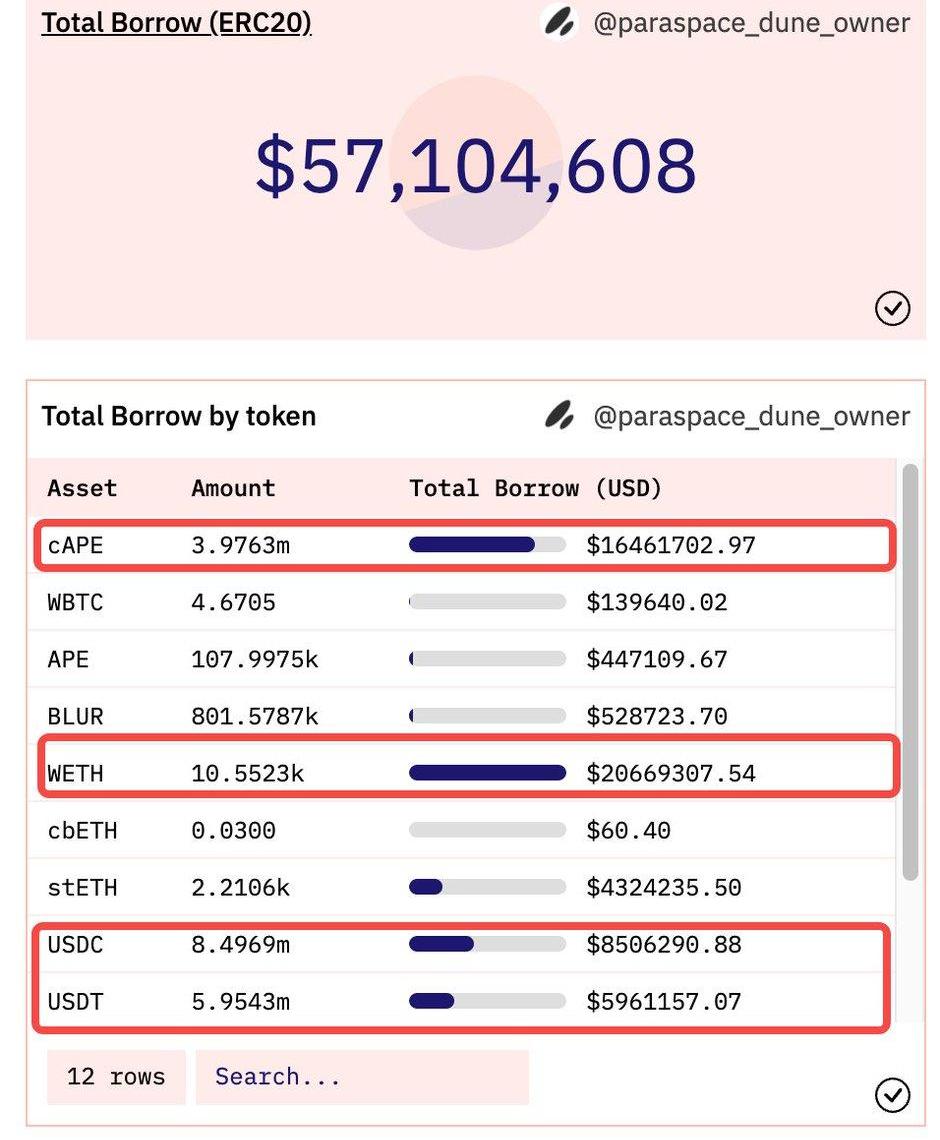Open the Total Borrow (ERC20) title link
Screen dimensions: 940x1140
coord(176,22)
